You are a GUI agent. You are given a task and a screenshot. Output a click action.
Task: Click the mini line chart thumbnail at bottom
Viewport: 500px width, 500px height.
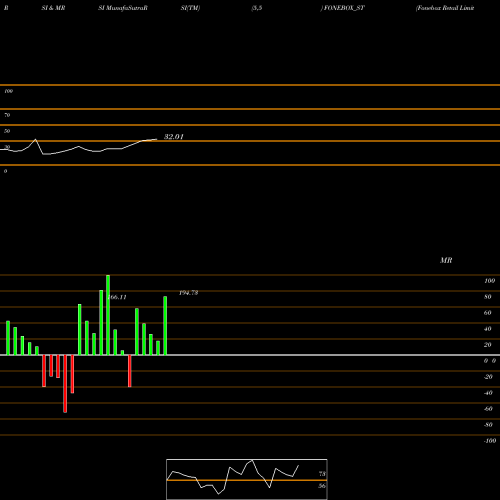(x=247, y=479)
